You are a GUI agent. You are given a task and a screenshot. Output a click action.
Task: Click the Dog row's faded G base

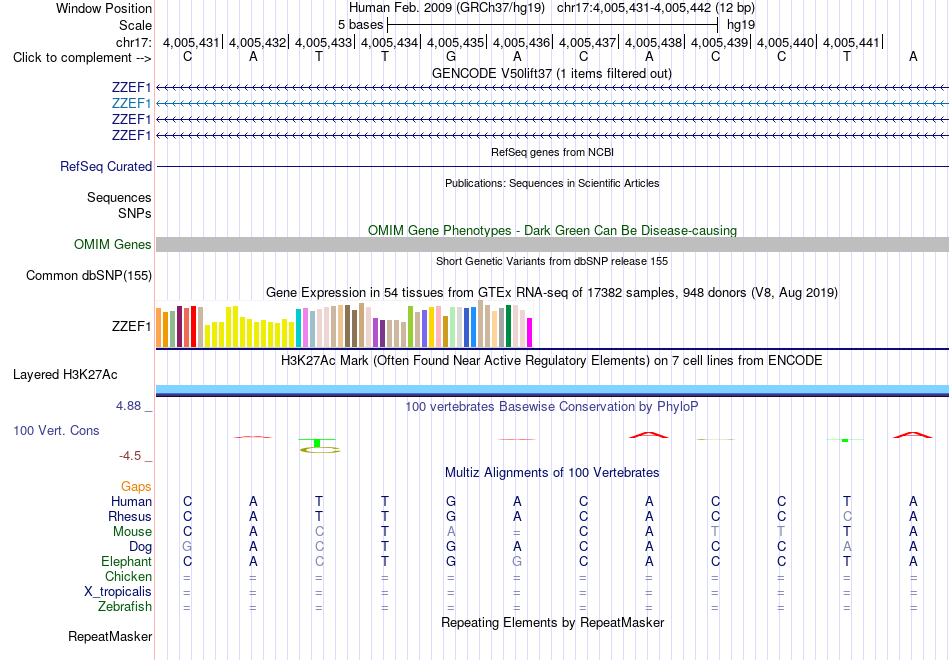click(x=187, y=547)
